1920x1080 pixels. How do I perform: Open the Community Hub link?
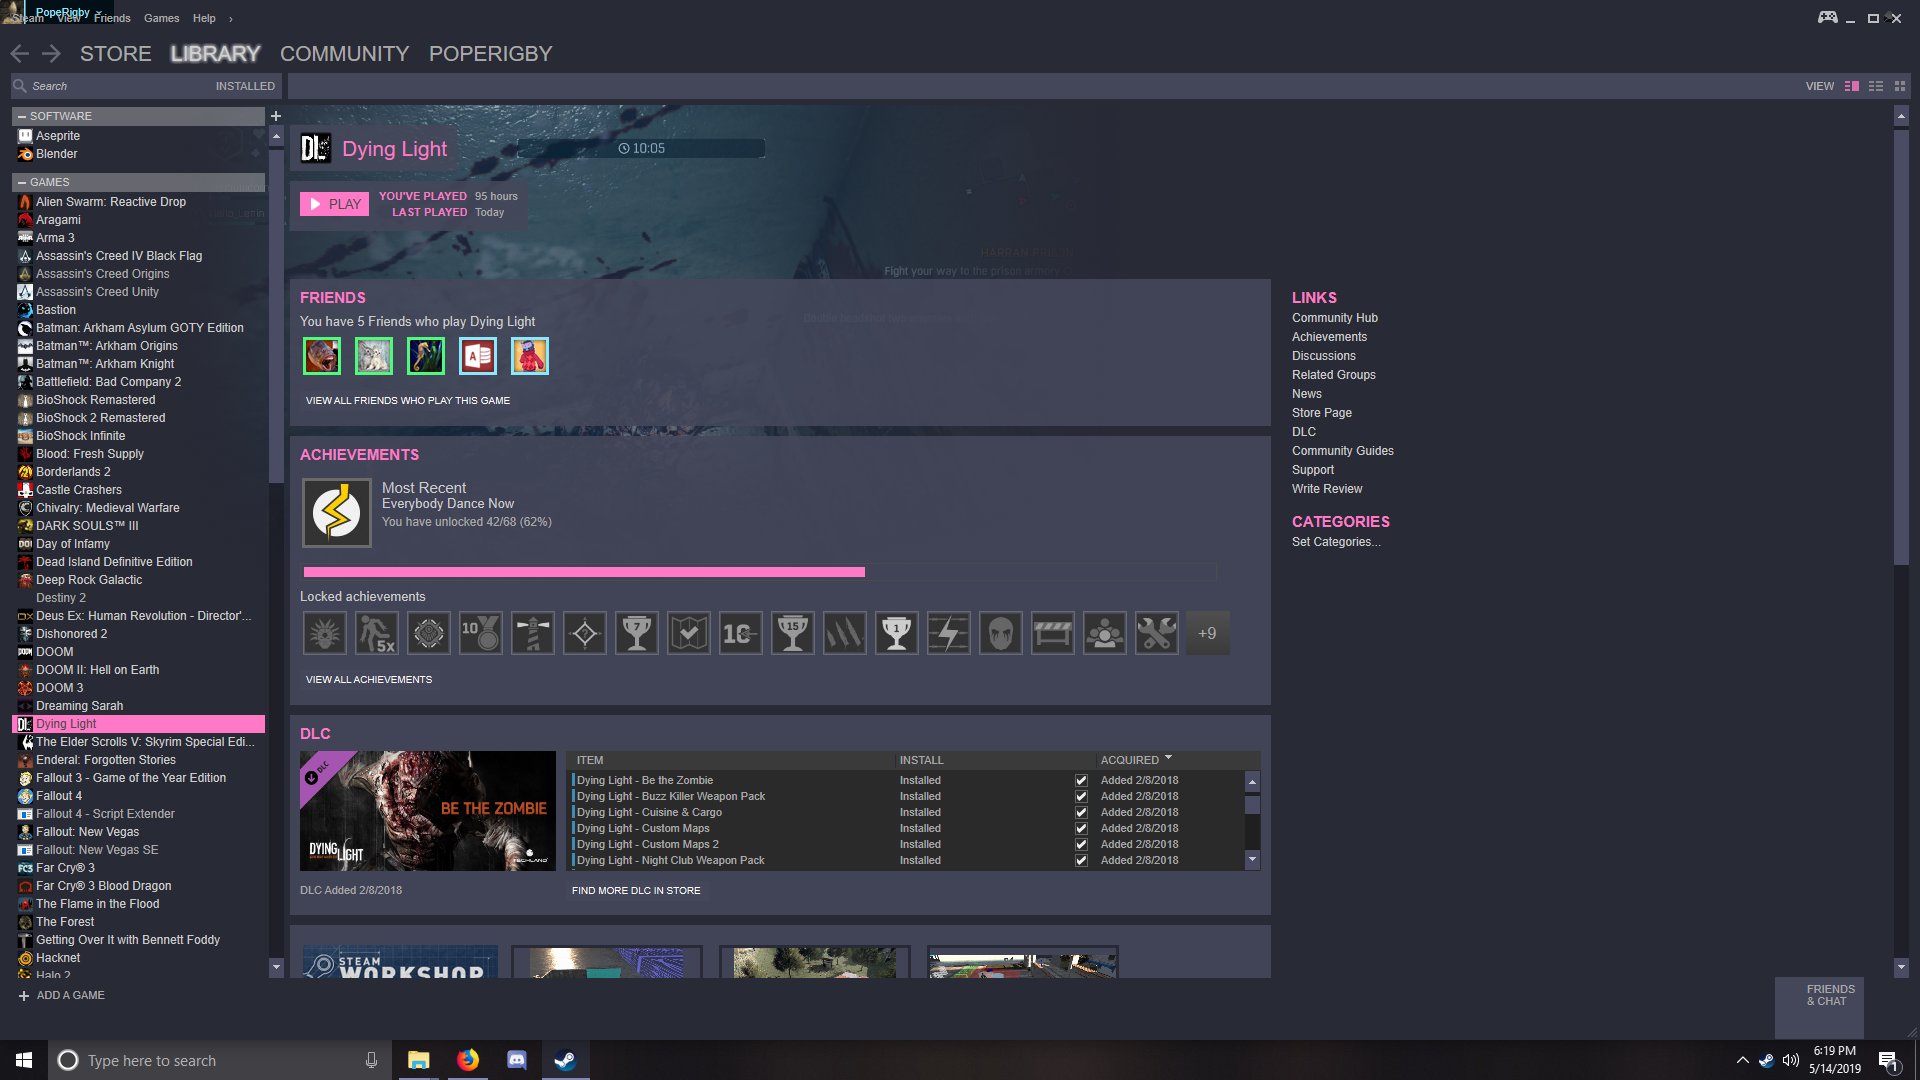pos(1334,317)
